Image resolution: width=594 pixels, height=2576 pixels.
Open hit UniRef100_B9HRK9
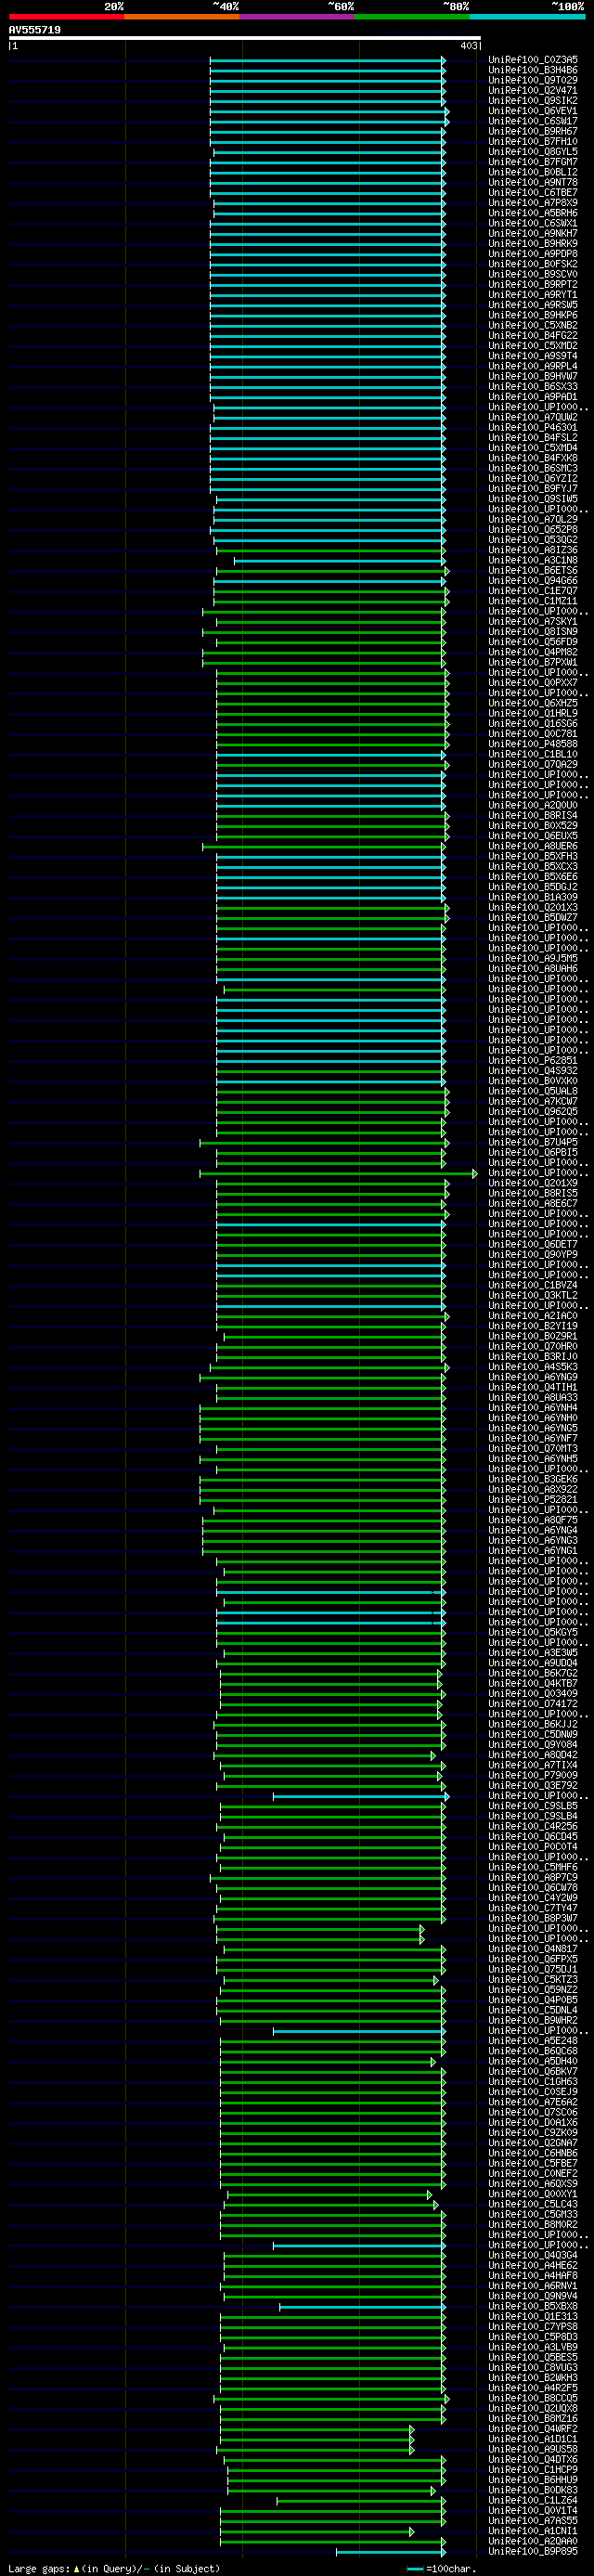[533, 243]
